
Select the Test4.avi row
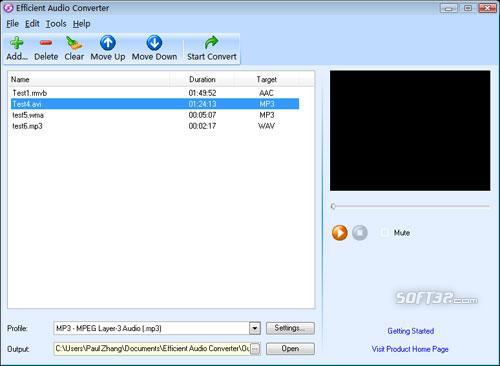155,104
